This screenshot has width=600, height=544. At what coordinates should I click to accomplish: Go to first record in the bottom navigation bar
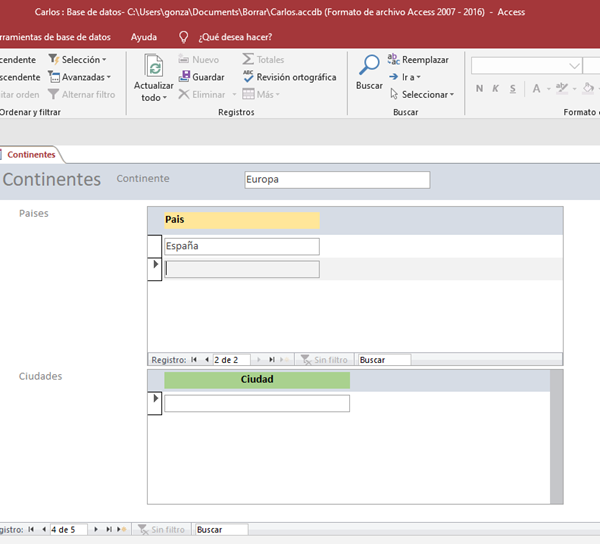pyautogui.click(x=31, y=529)
